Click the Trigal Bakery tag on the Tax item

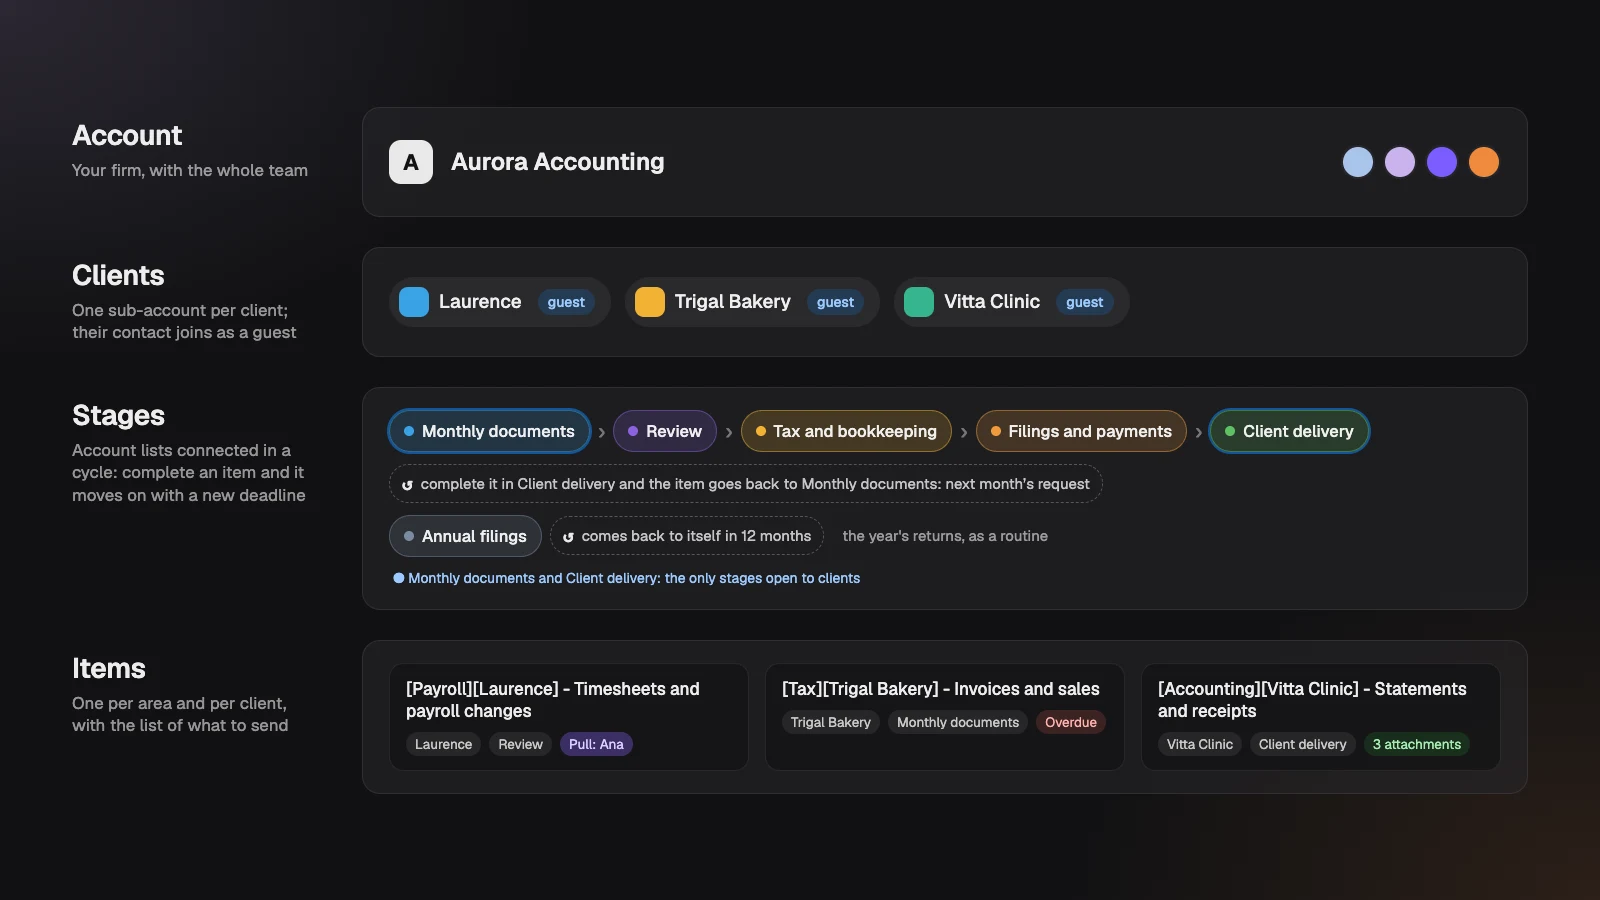pos(831,722)
